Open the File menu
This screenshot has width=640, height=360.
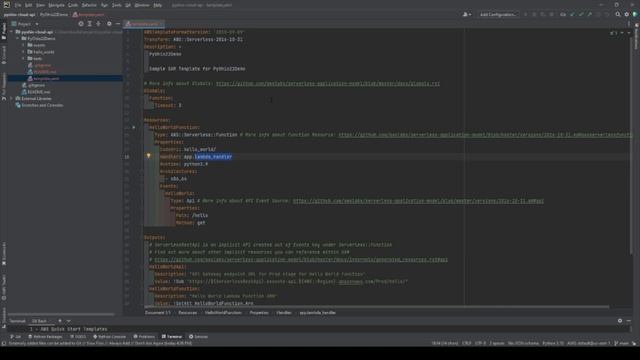[18, 5]
